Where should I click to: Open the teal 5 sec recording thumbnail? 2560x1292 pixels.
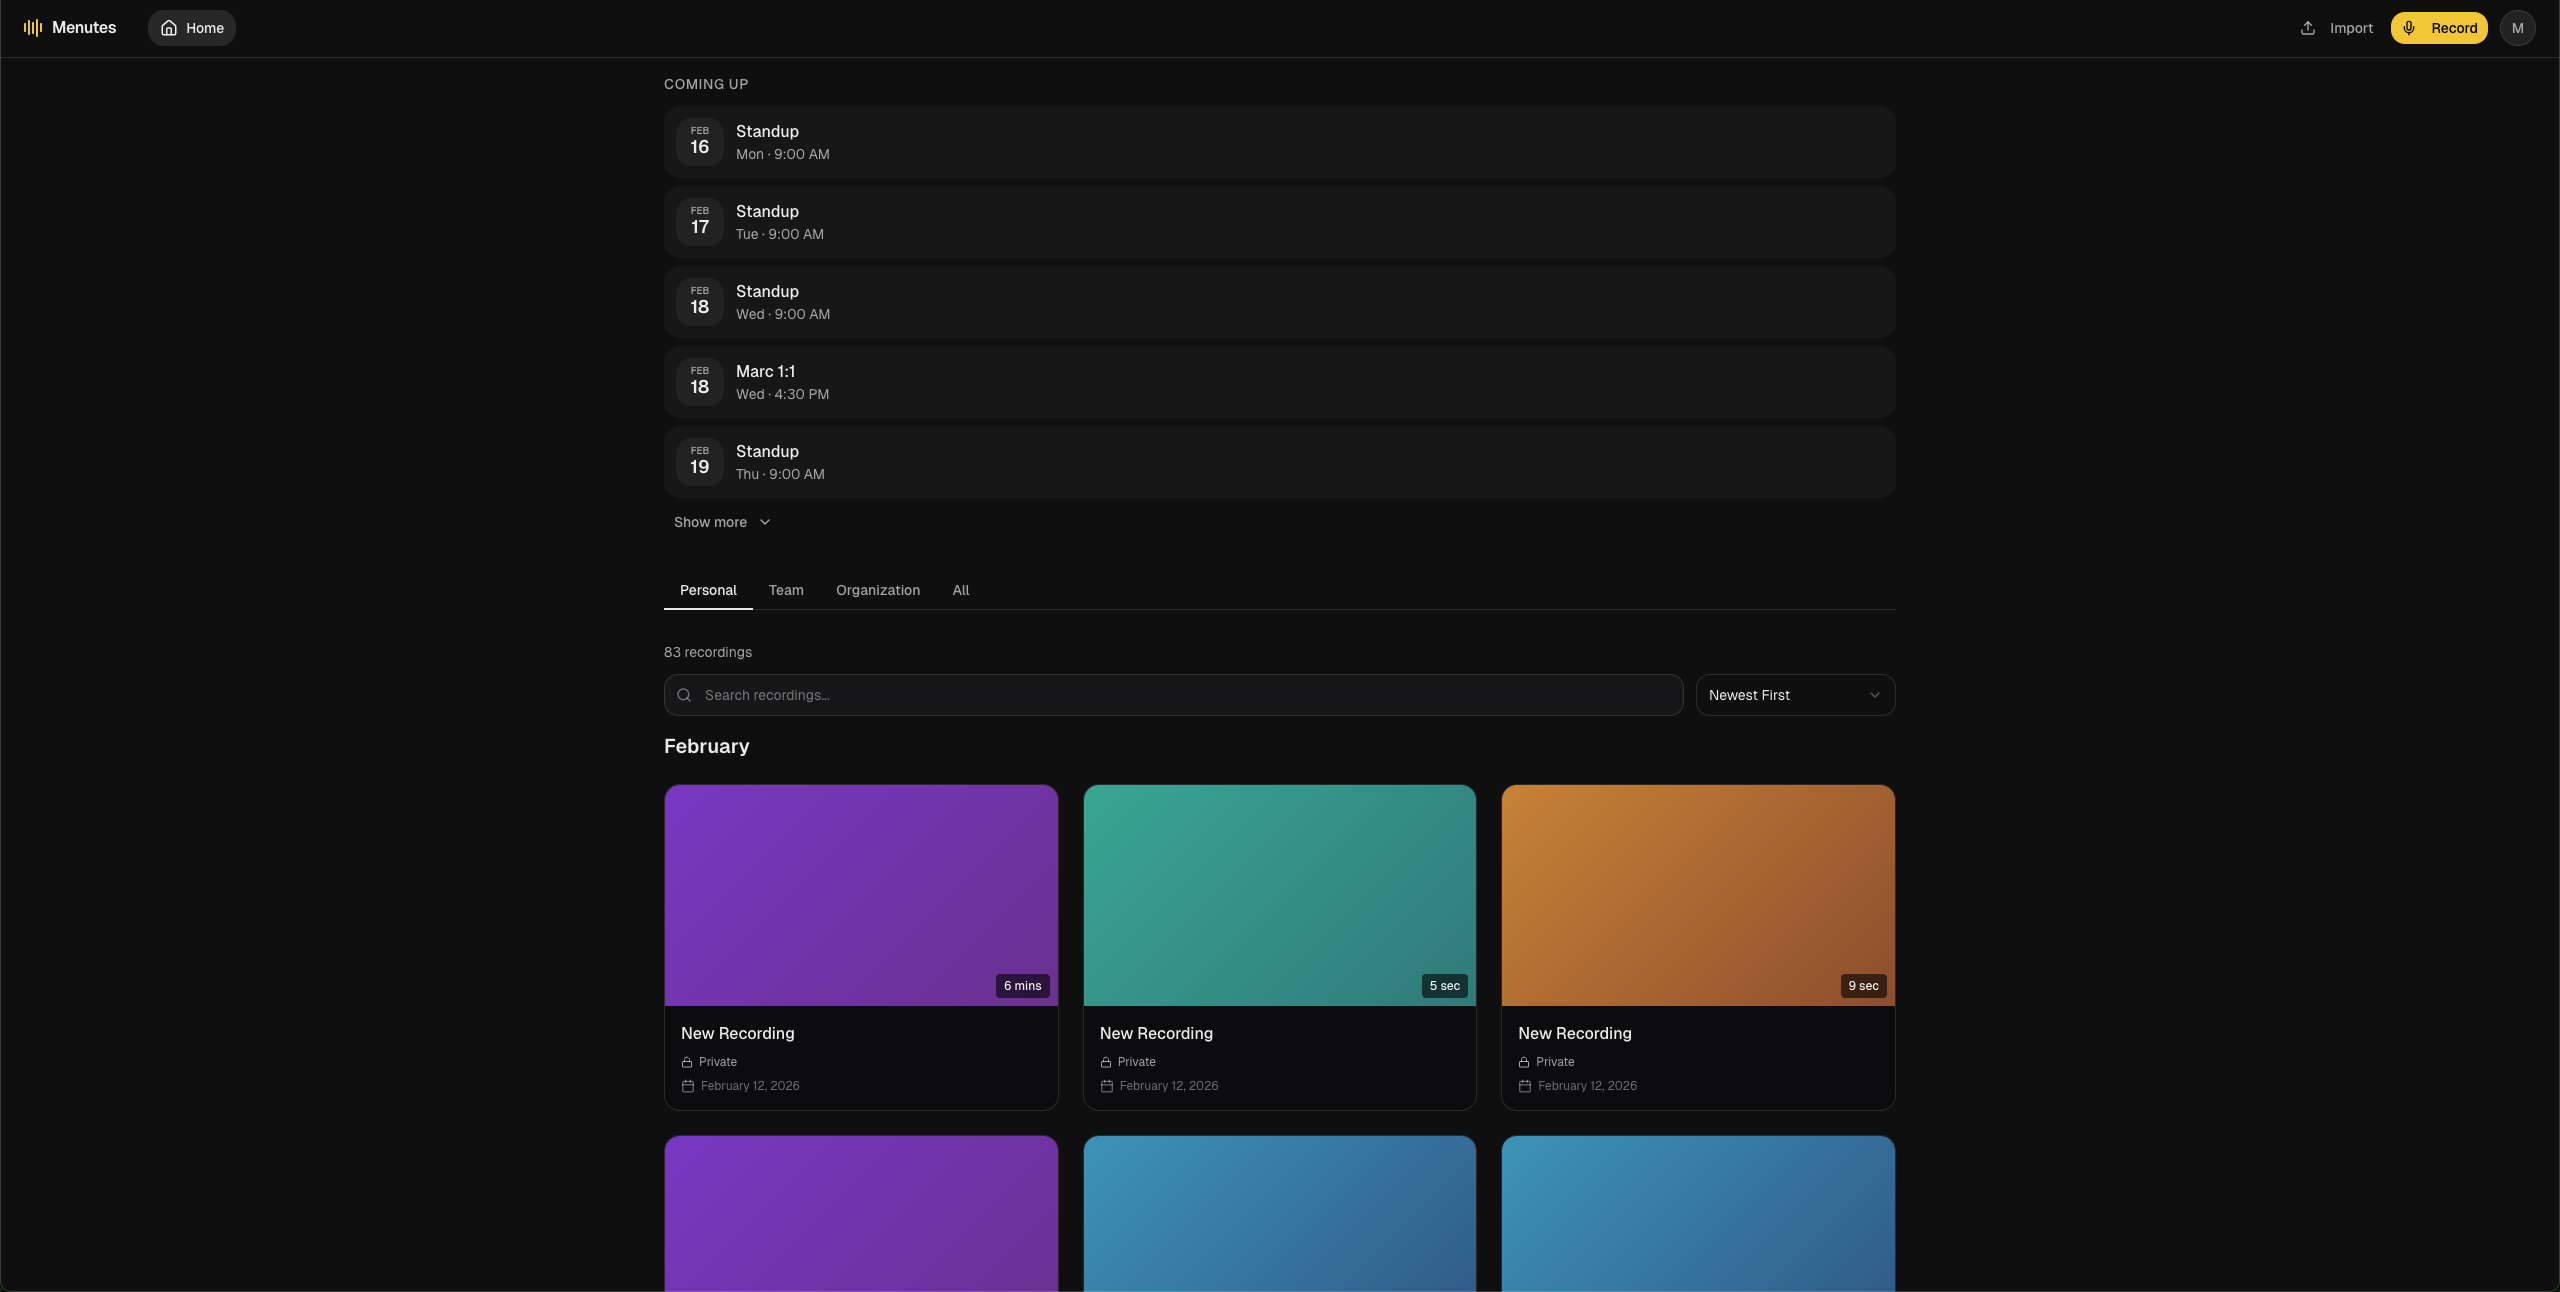click(1278, 894)
